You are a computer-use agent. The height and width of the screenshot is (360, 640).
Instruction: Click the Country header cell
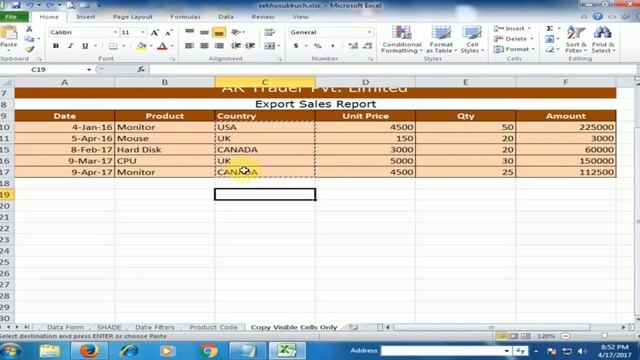coord(265,116)
